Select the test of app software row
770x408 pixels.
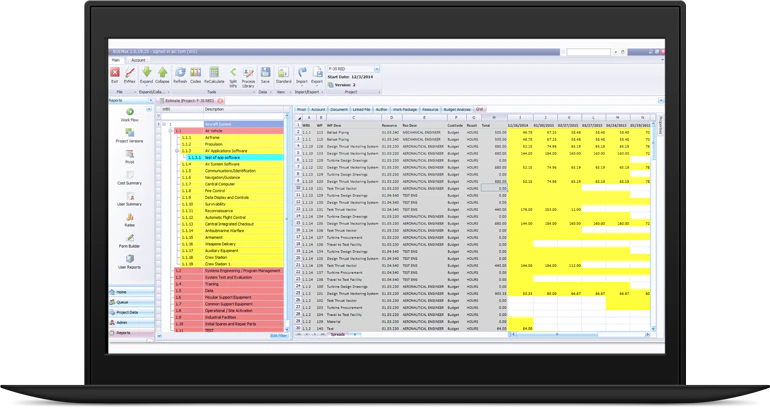pos(235,158)
